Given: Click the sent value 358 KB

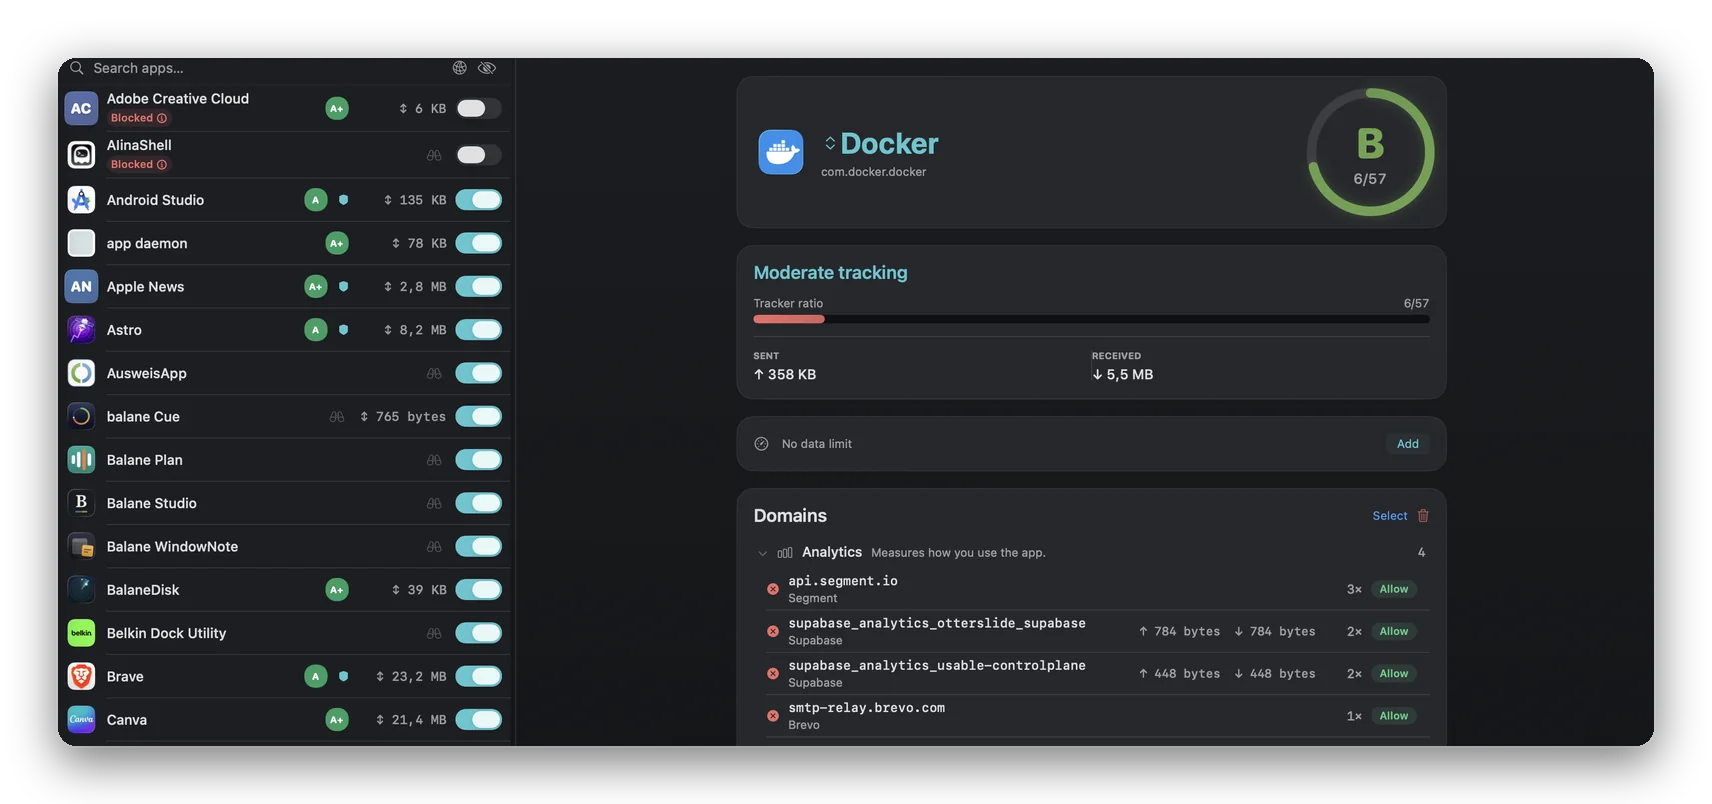Looking at the screenshot, I should [x=785, y=375].
